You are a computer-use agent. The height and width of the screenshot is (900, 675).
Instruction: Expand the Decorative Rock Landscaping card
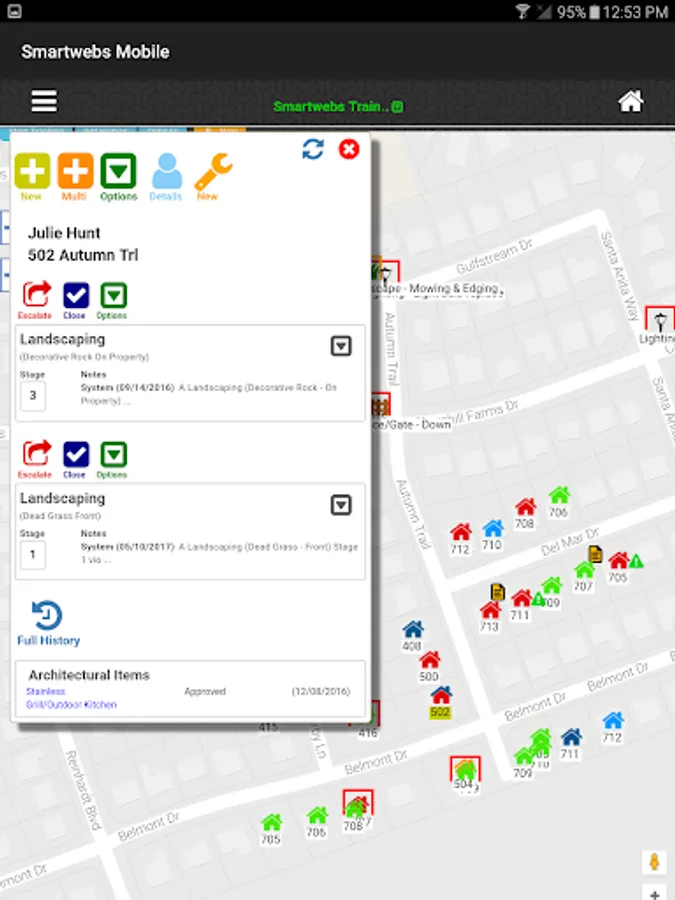[341, 346]
